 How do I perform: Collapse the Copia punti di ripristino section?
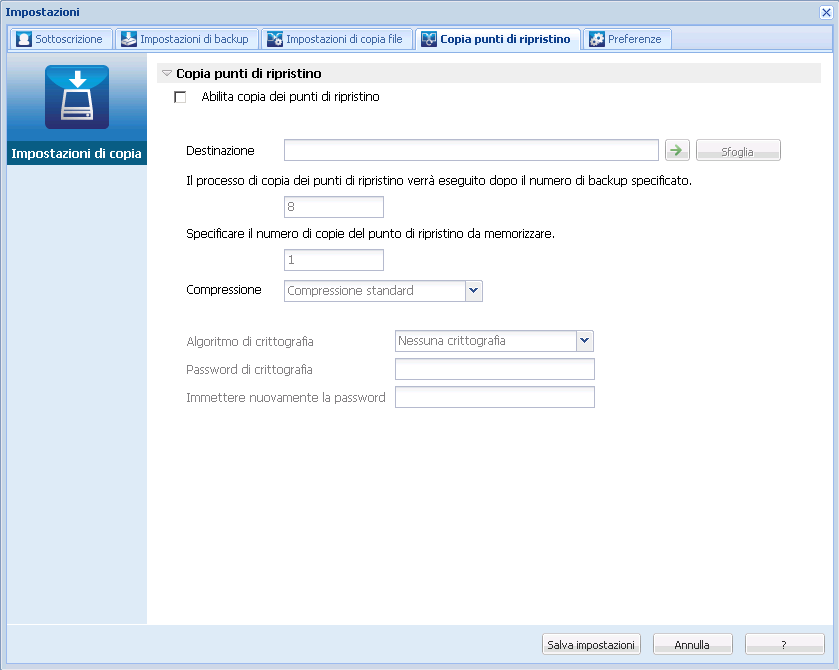pos(167,73)
